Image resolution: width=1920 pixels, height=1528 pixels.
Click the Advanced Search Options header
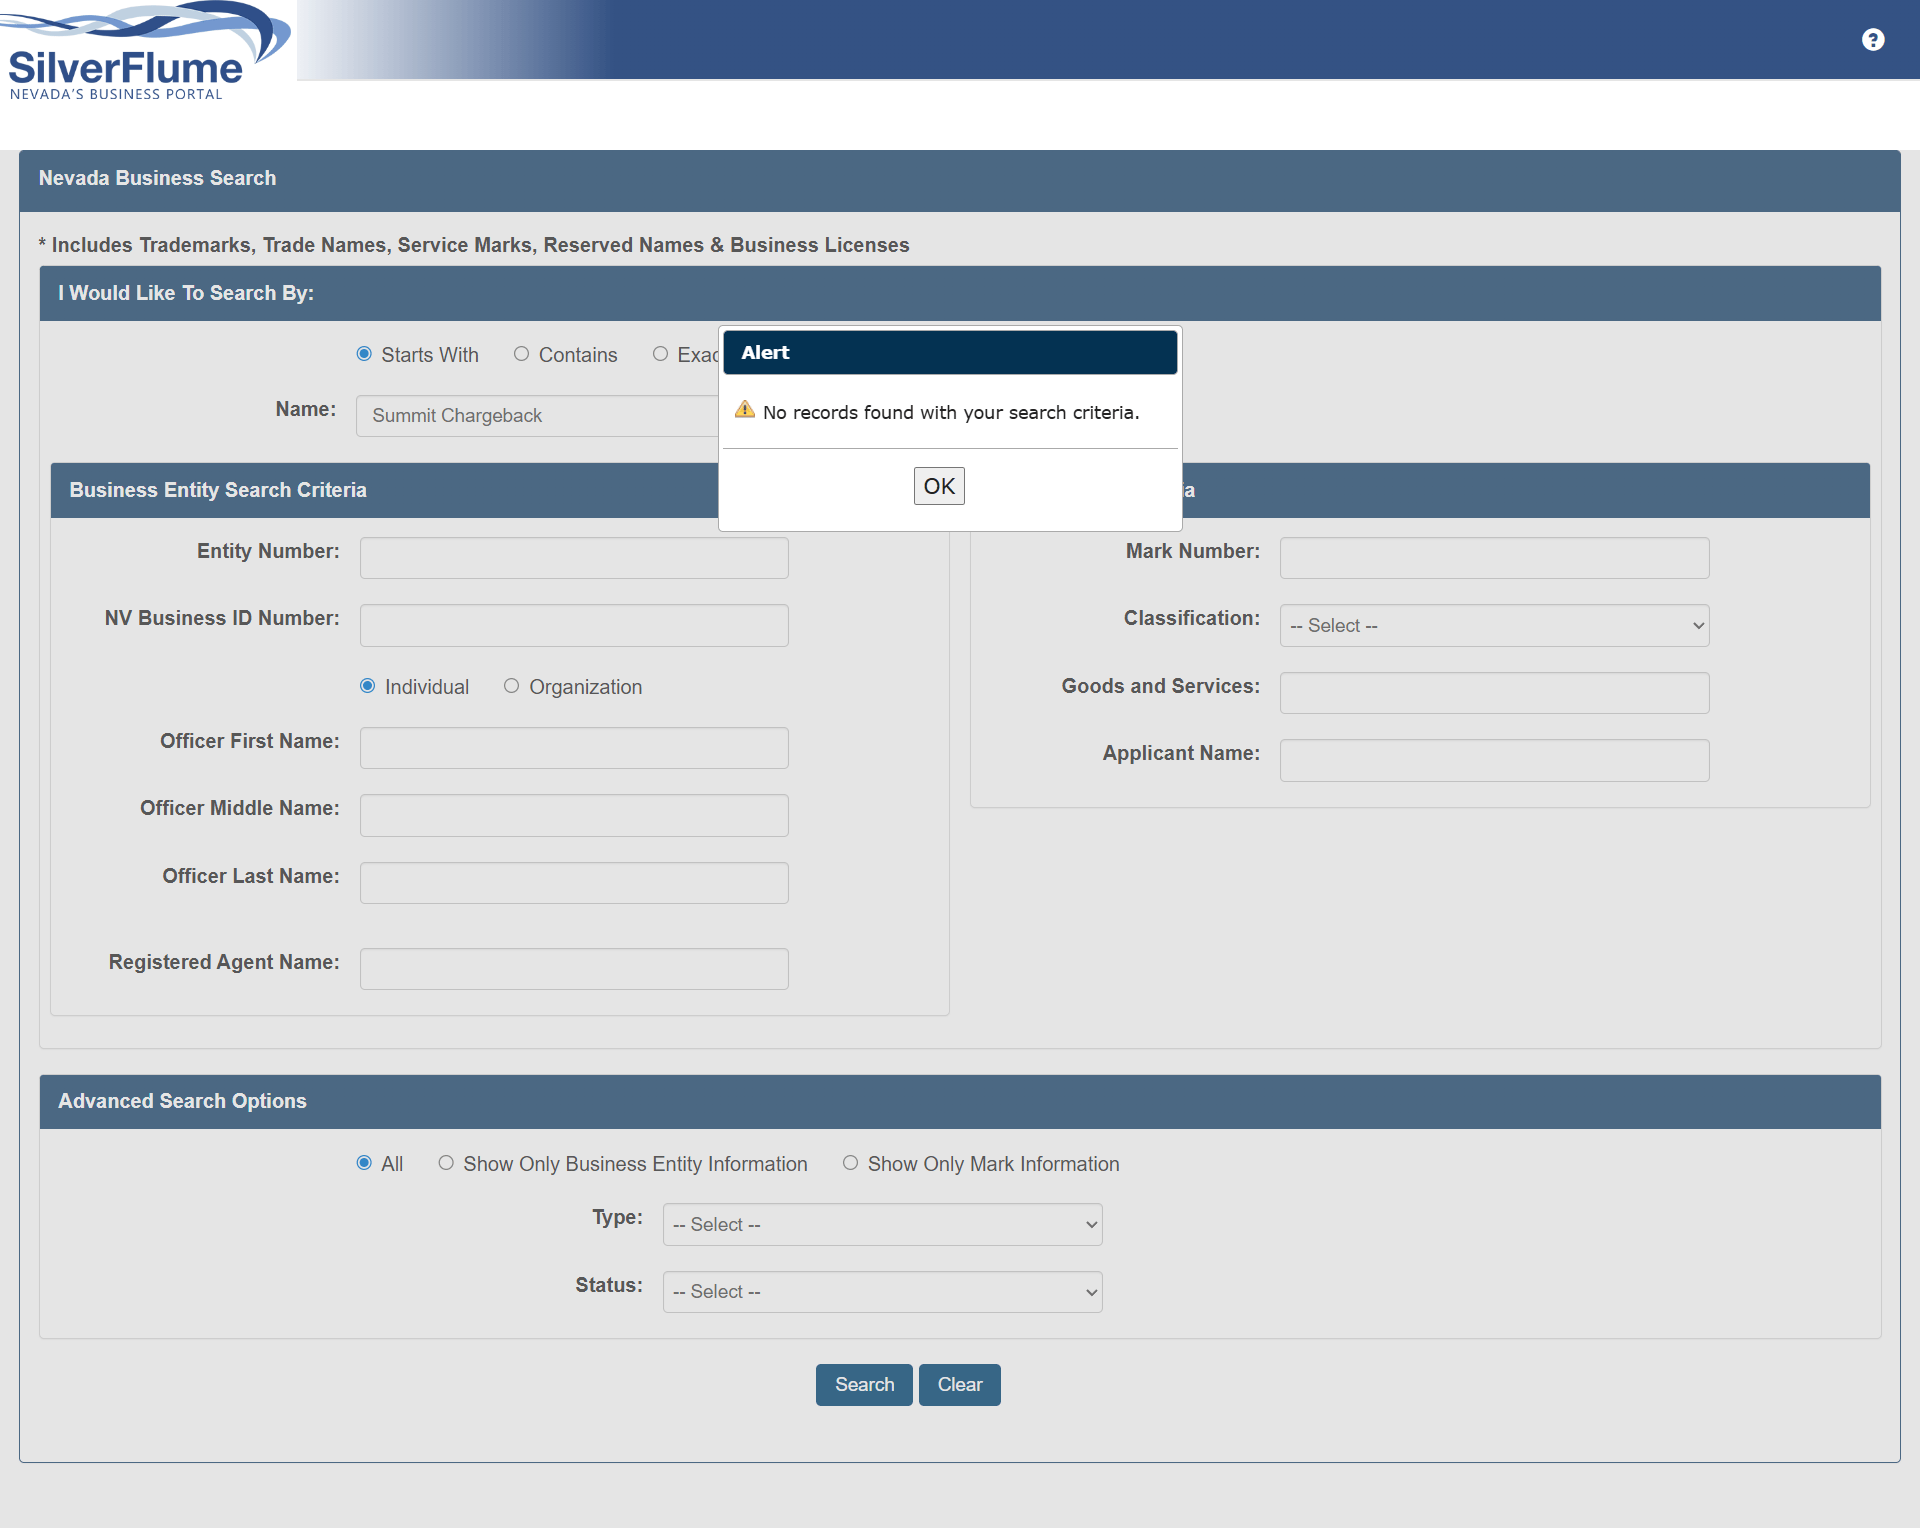click(x=959, y=1102)
